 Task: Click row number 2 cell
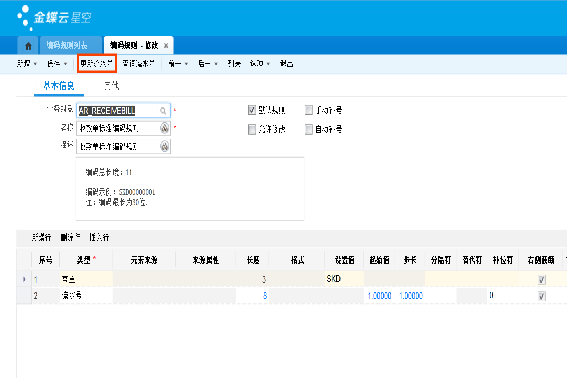46,296
